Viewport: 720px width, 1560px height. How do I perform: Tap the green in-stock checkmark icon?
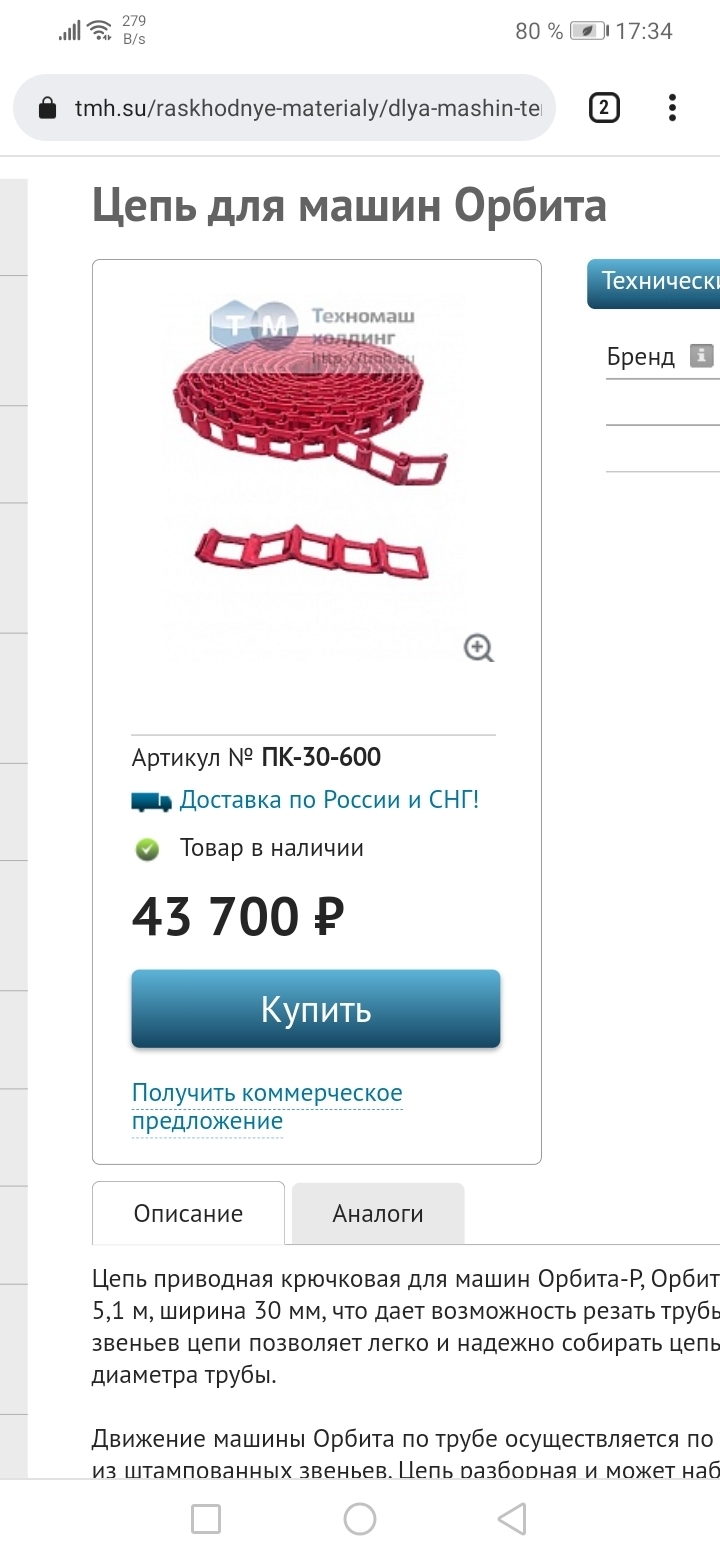tap(148, 850)
